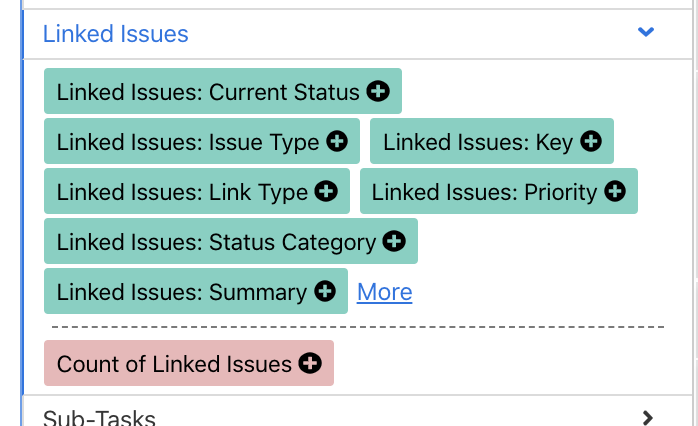Select the pink Count of Linked Issues chip
The width and height of the screenshot is (698, 426).
174,364
